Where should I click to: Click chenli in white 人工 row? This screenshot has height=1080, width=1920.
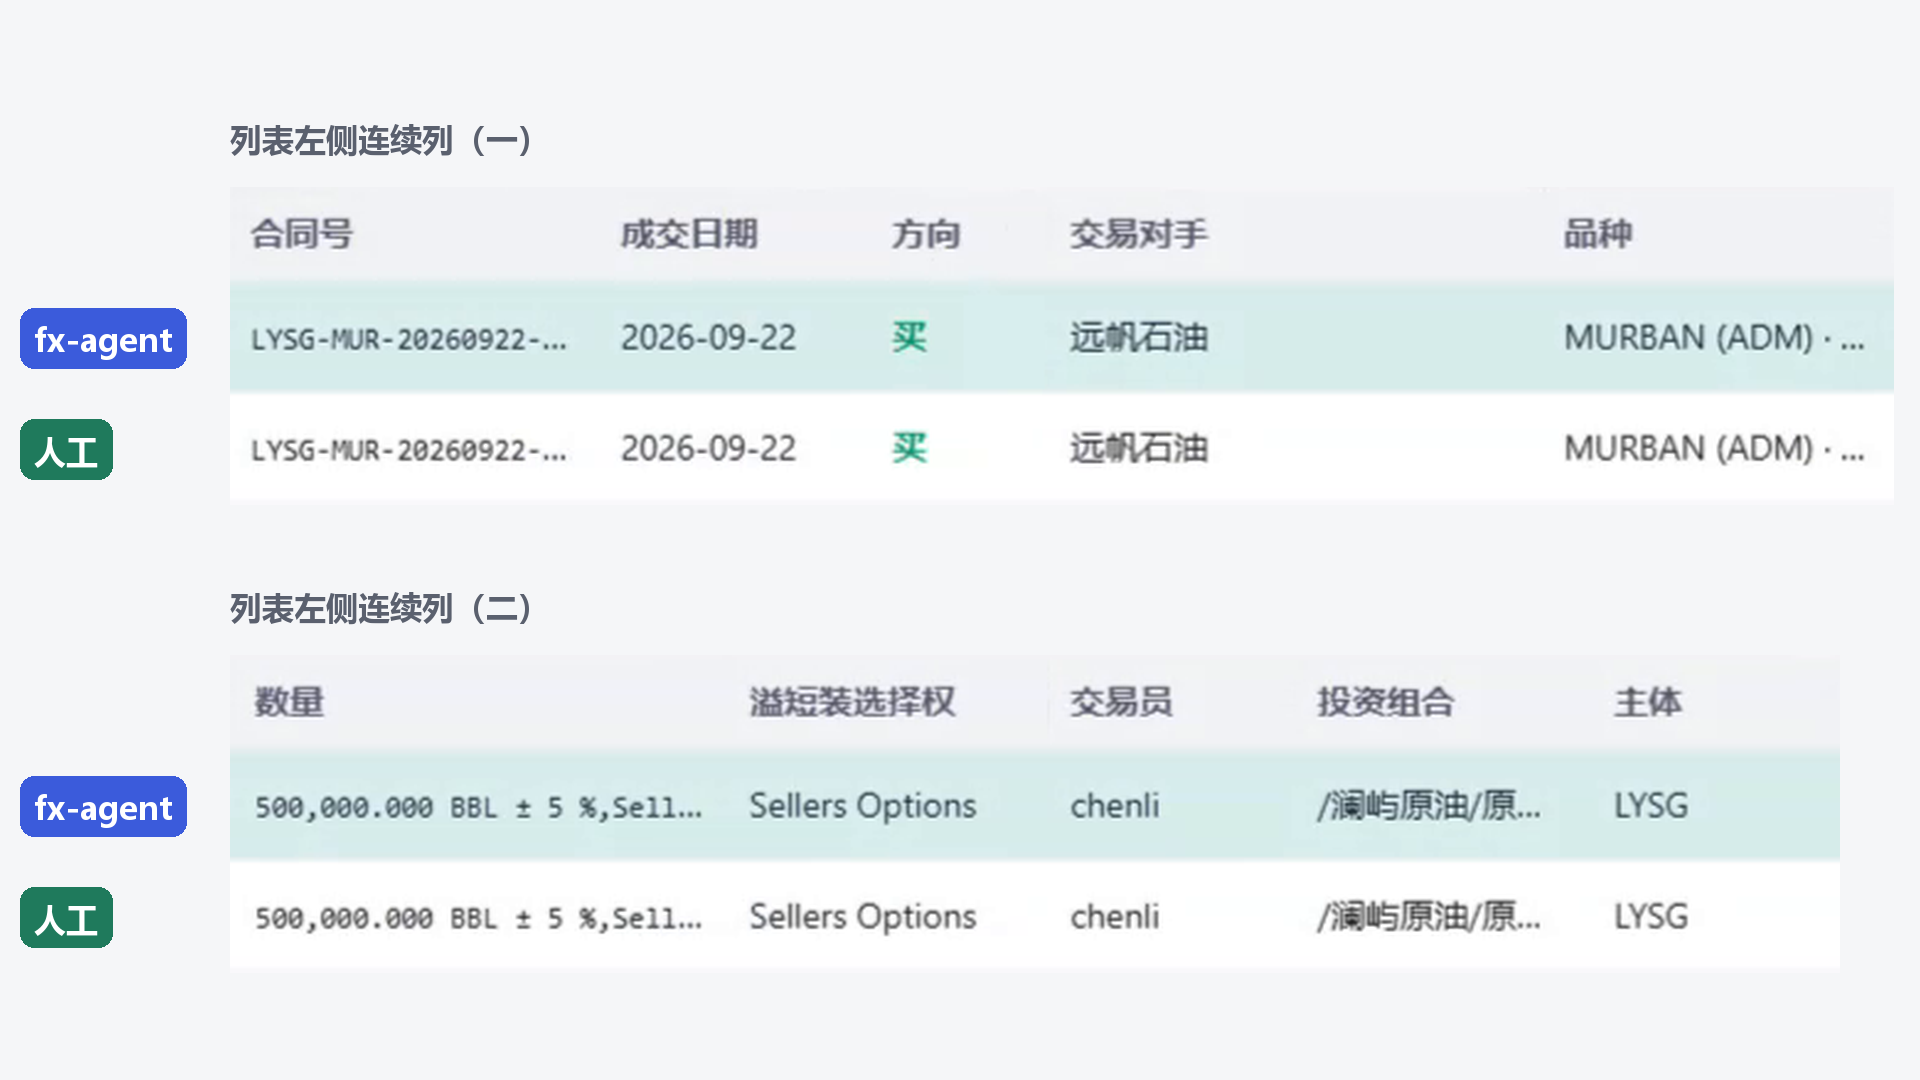(x=1115, y=917)
